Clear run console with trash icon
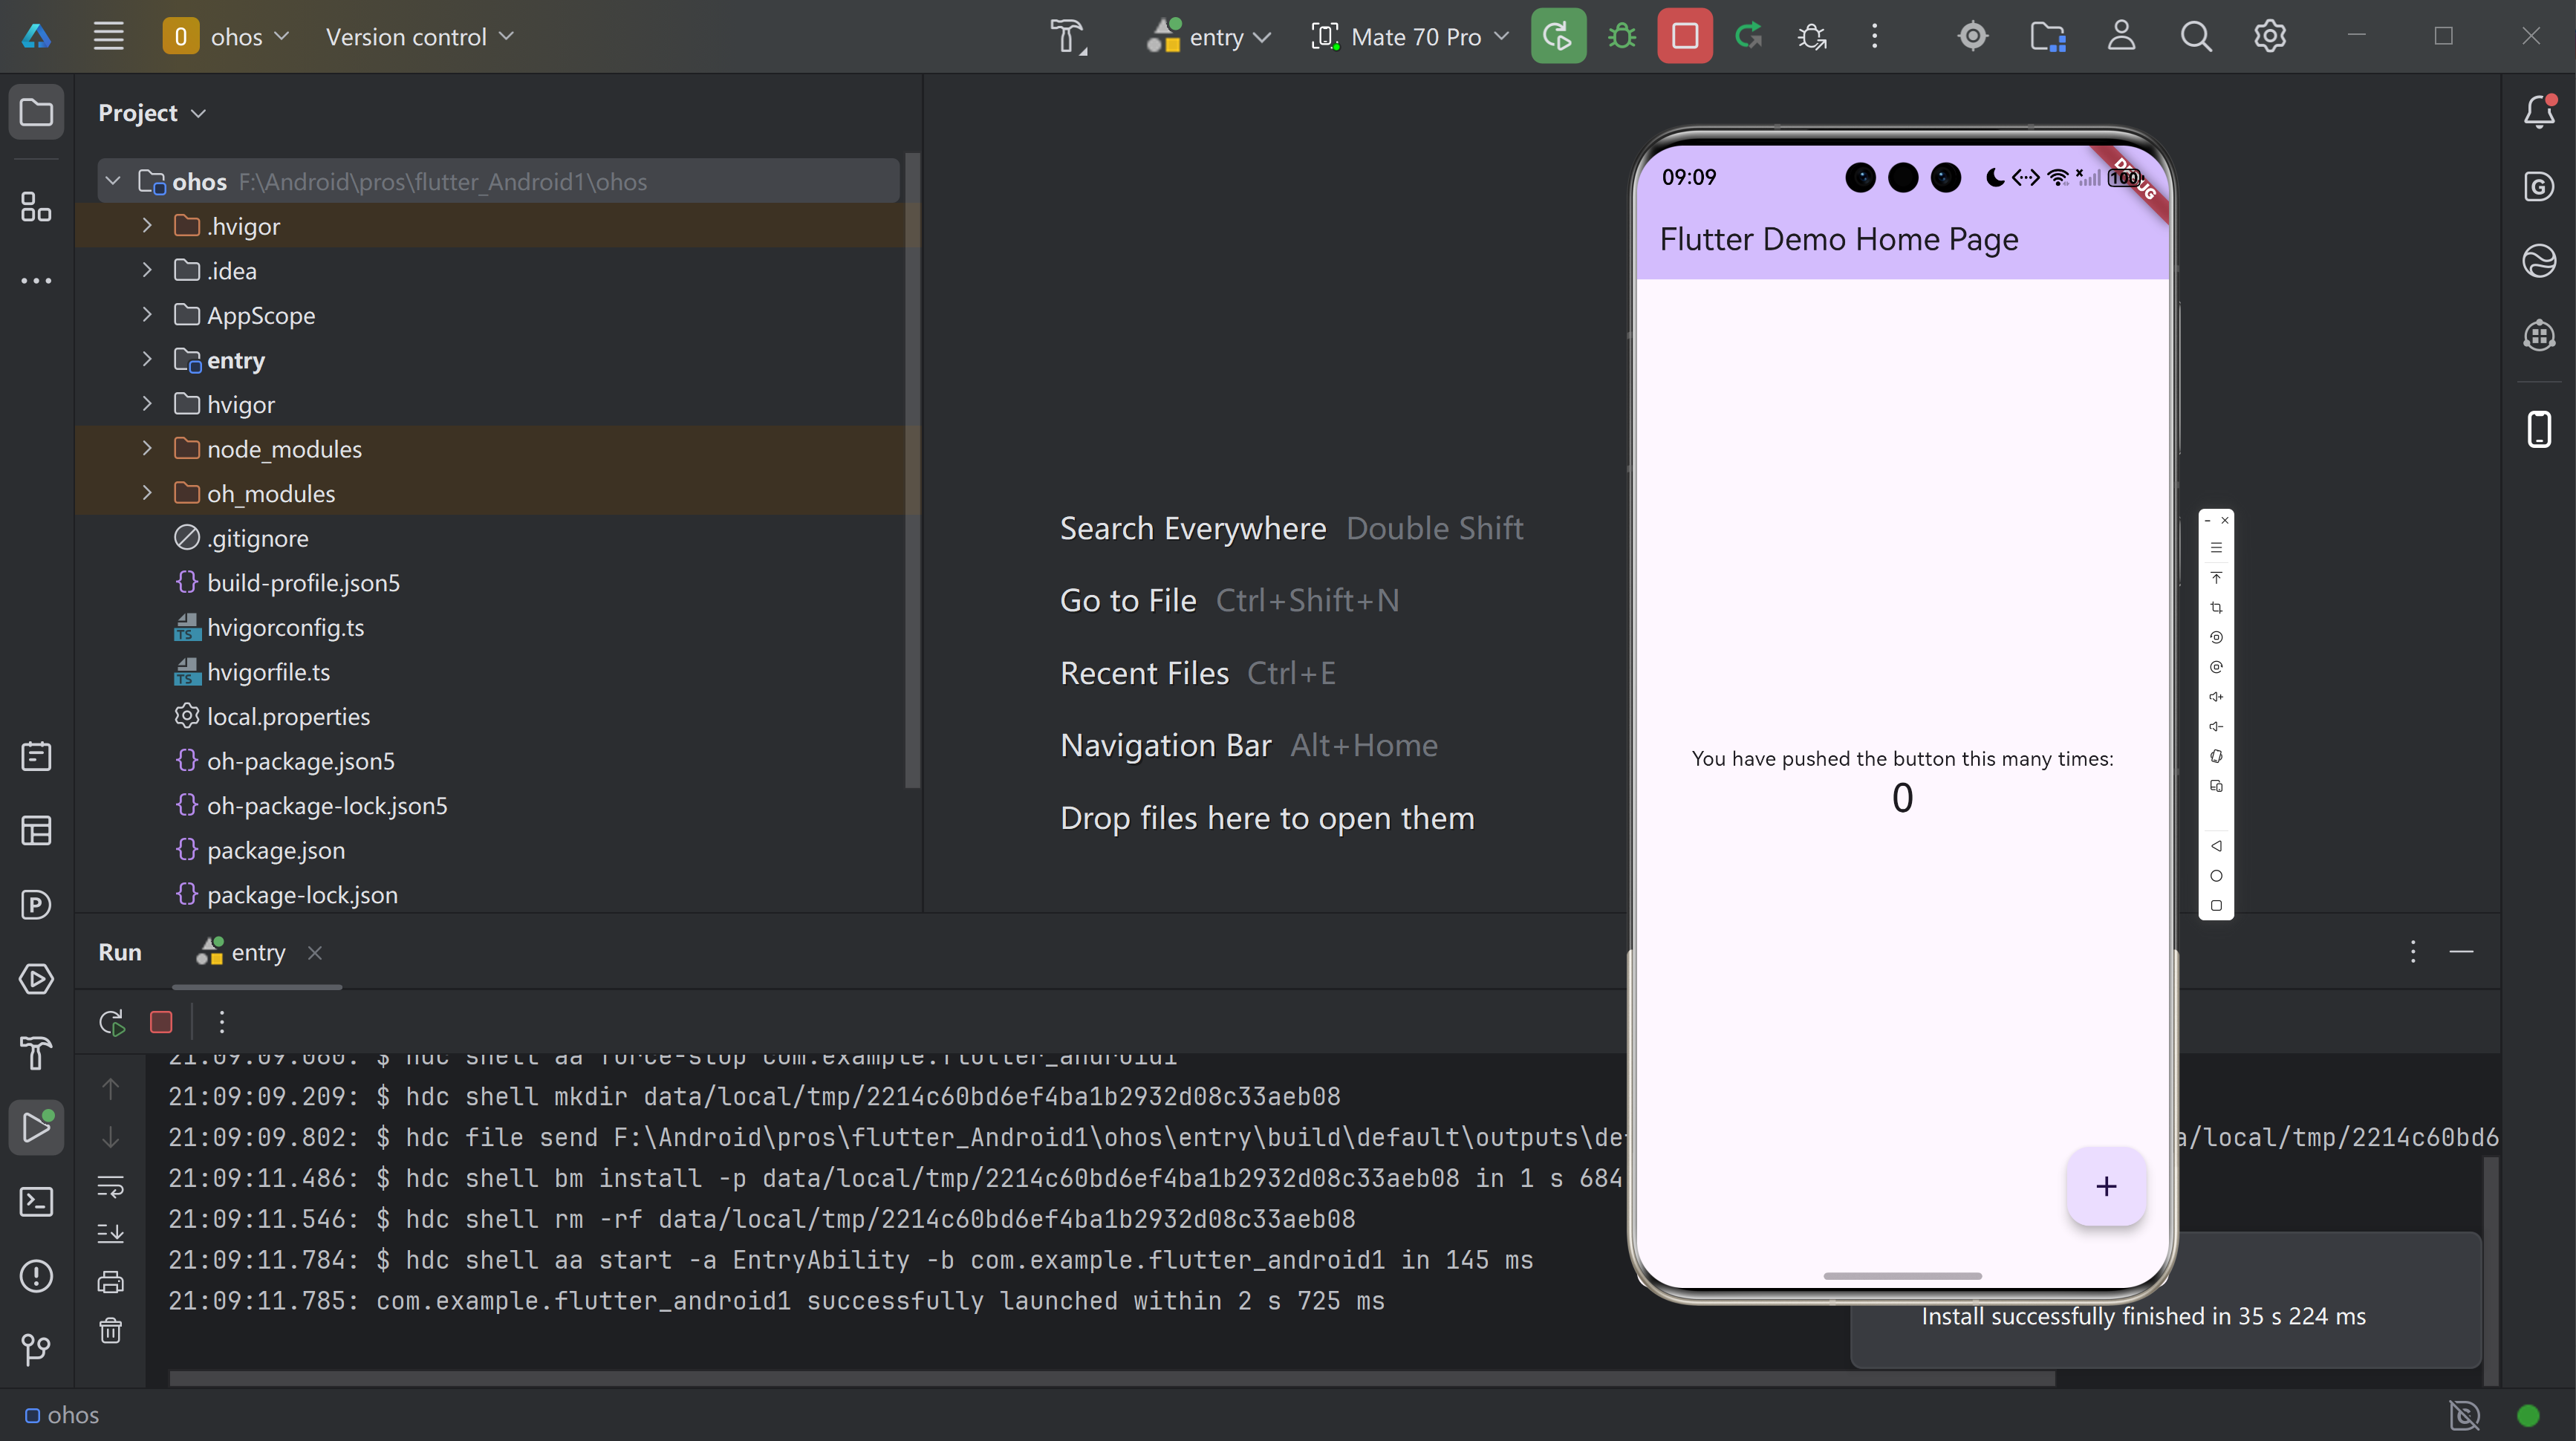 111,1330
